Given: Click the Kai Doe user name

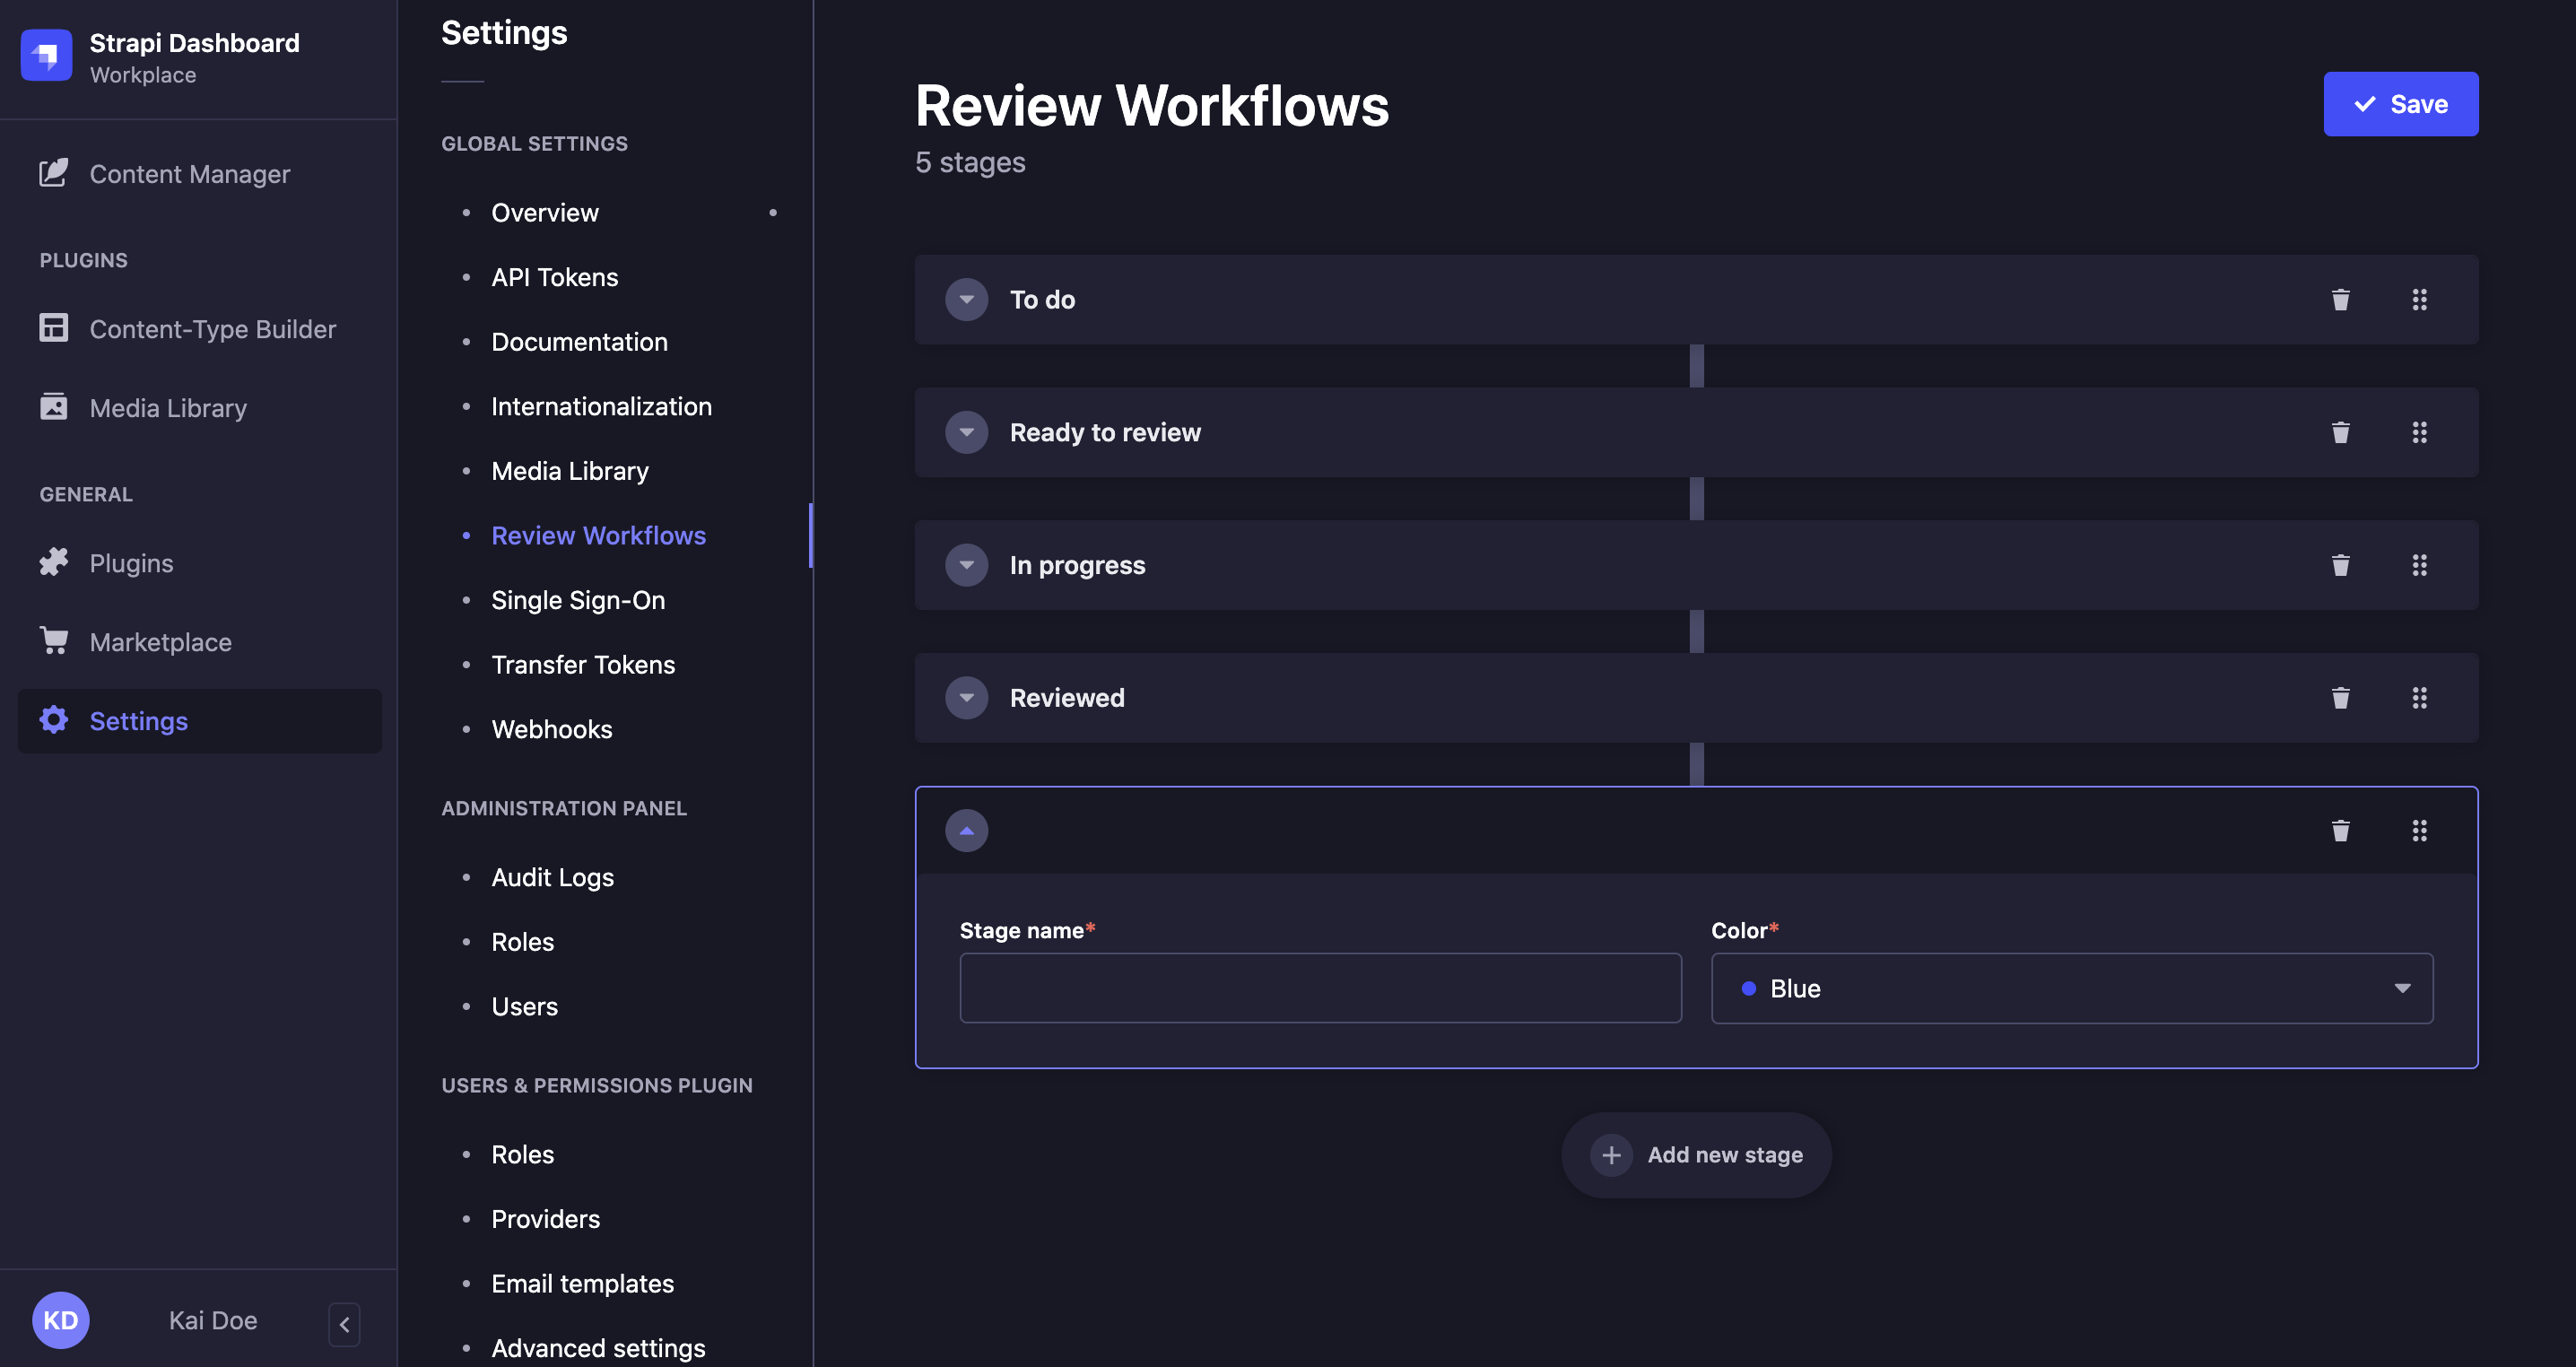Looking at the screenshot, I should 213,1320.
